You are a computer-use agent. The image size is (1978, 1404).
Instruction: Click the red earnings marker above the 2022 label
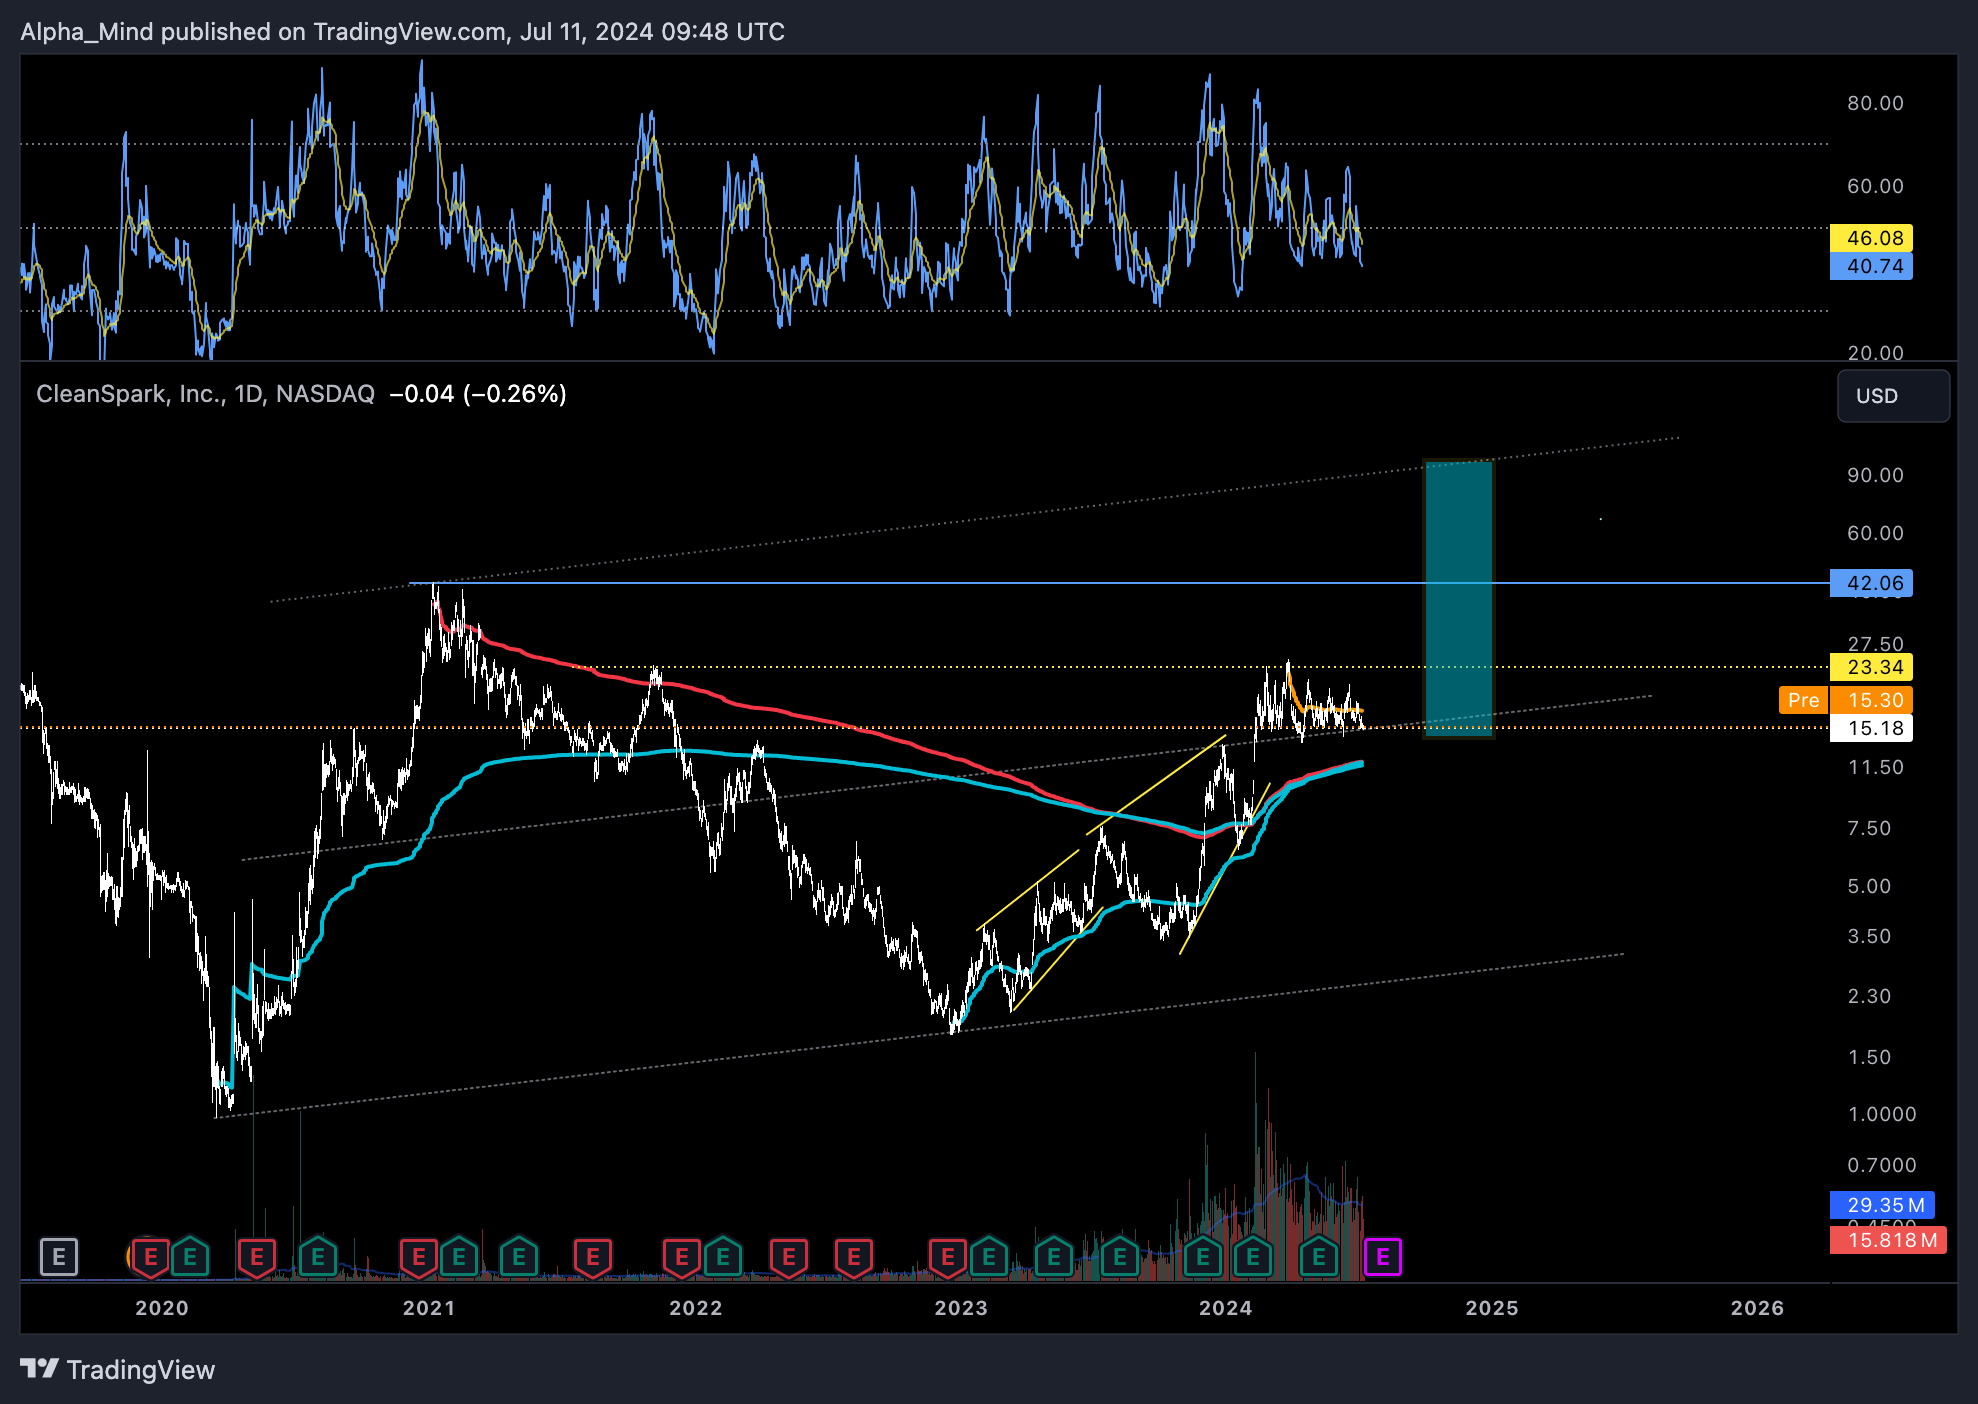[682, 1257]
